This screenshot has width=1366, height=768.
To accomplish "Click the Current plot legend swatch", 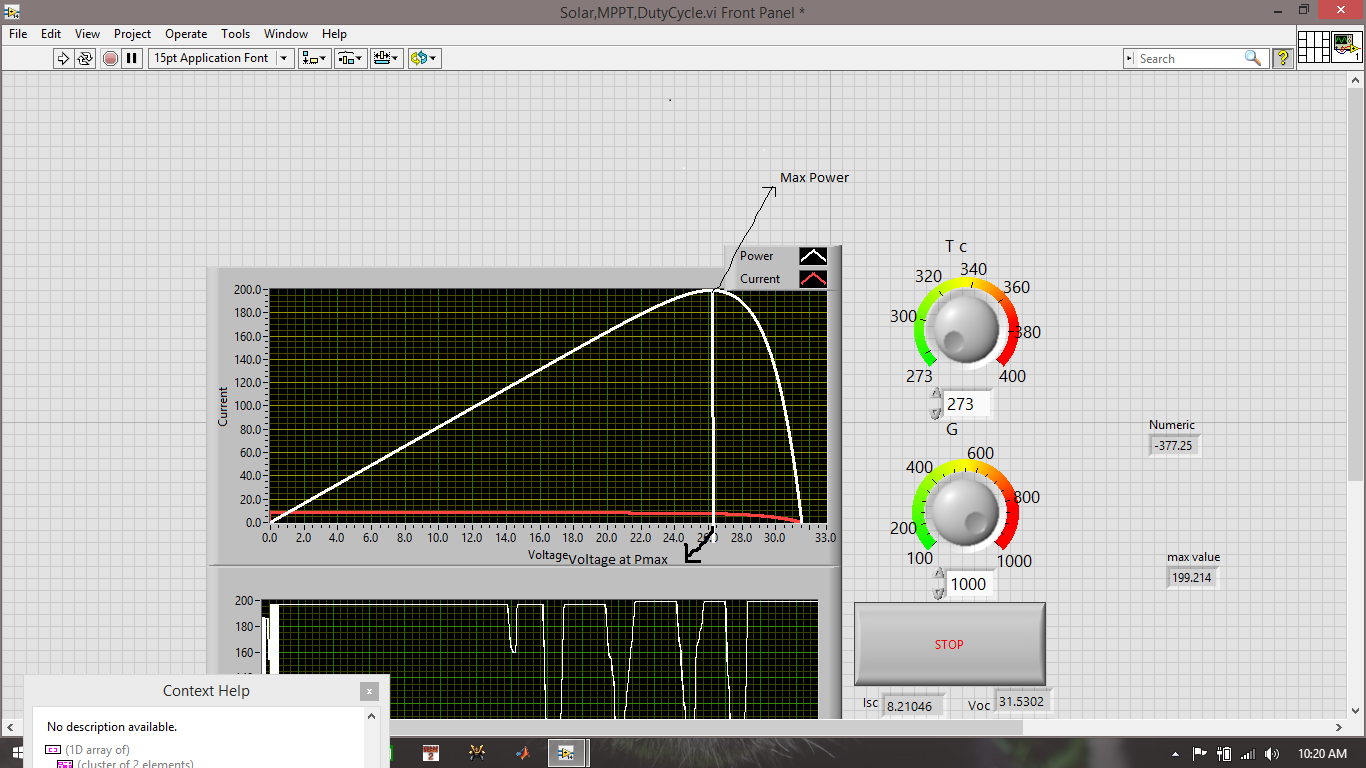I will tap(813, 279).
